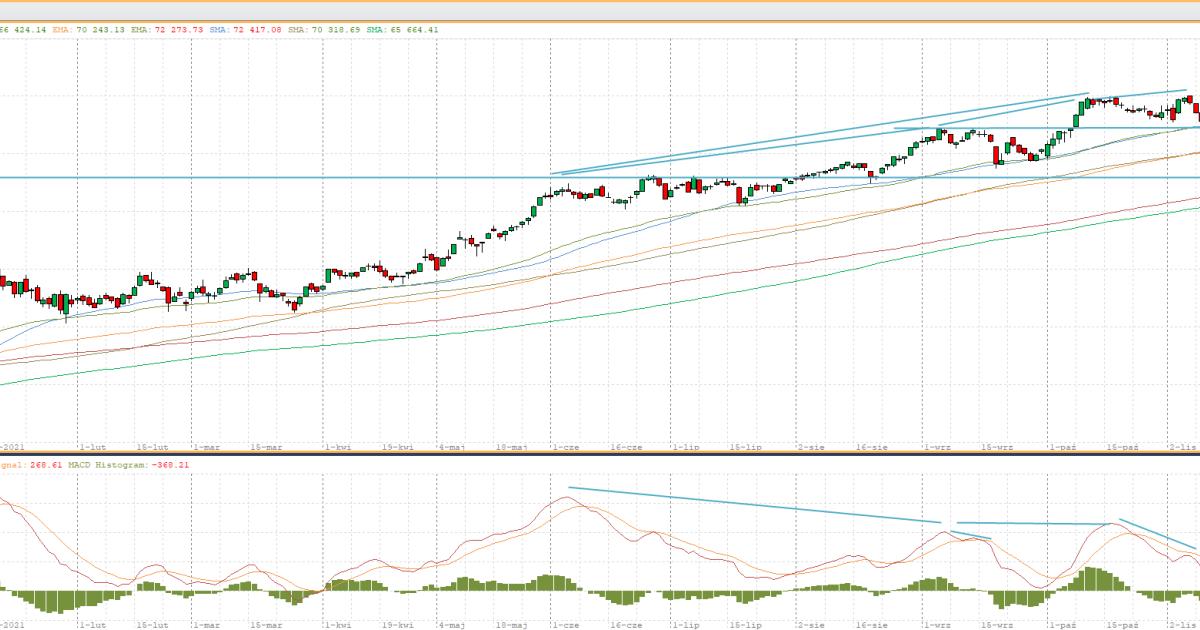Select the long descending MACD divergence trendline
The width and height of the screenshot is (1200, 630).
coord(750,505)
